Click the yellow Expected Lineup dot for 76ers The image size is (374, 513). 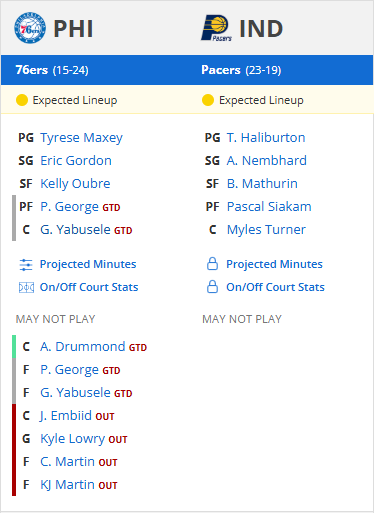pyautogui.click(x=22, y=100)
